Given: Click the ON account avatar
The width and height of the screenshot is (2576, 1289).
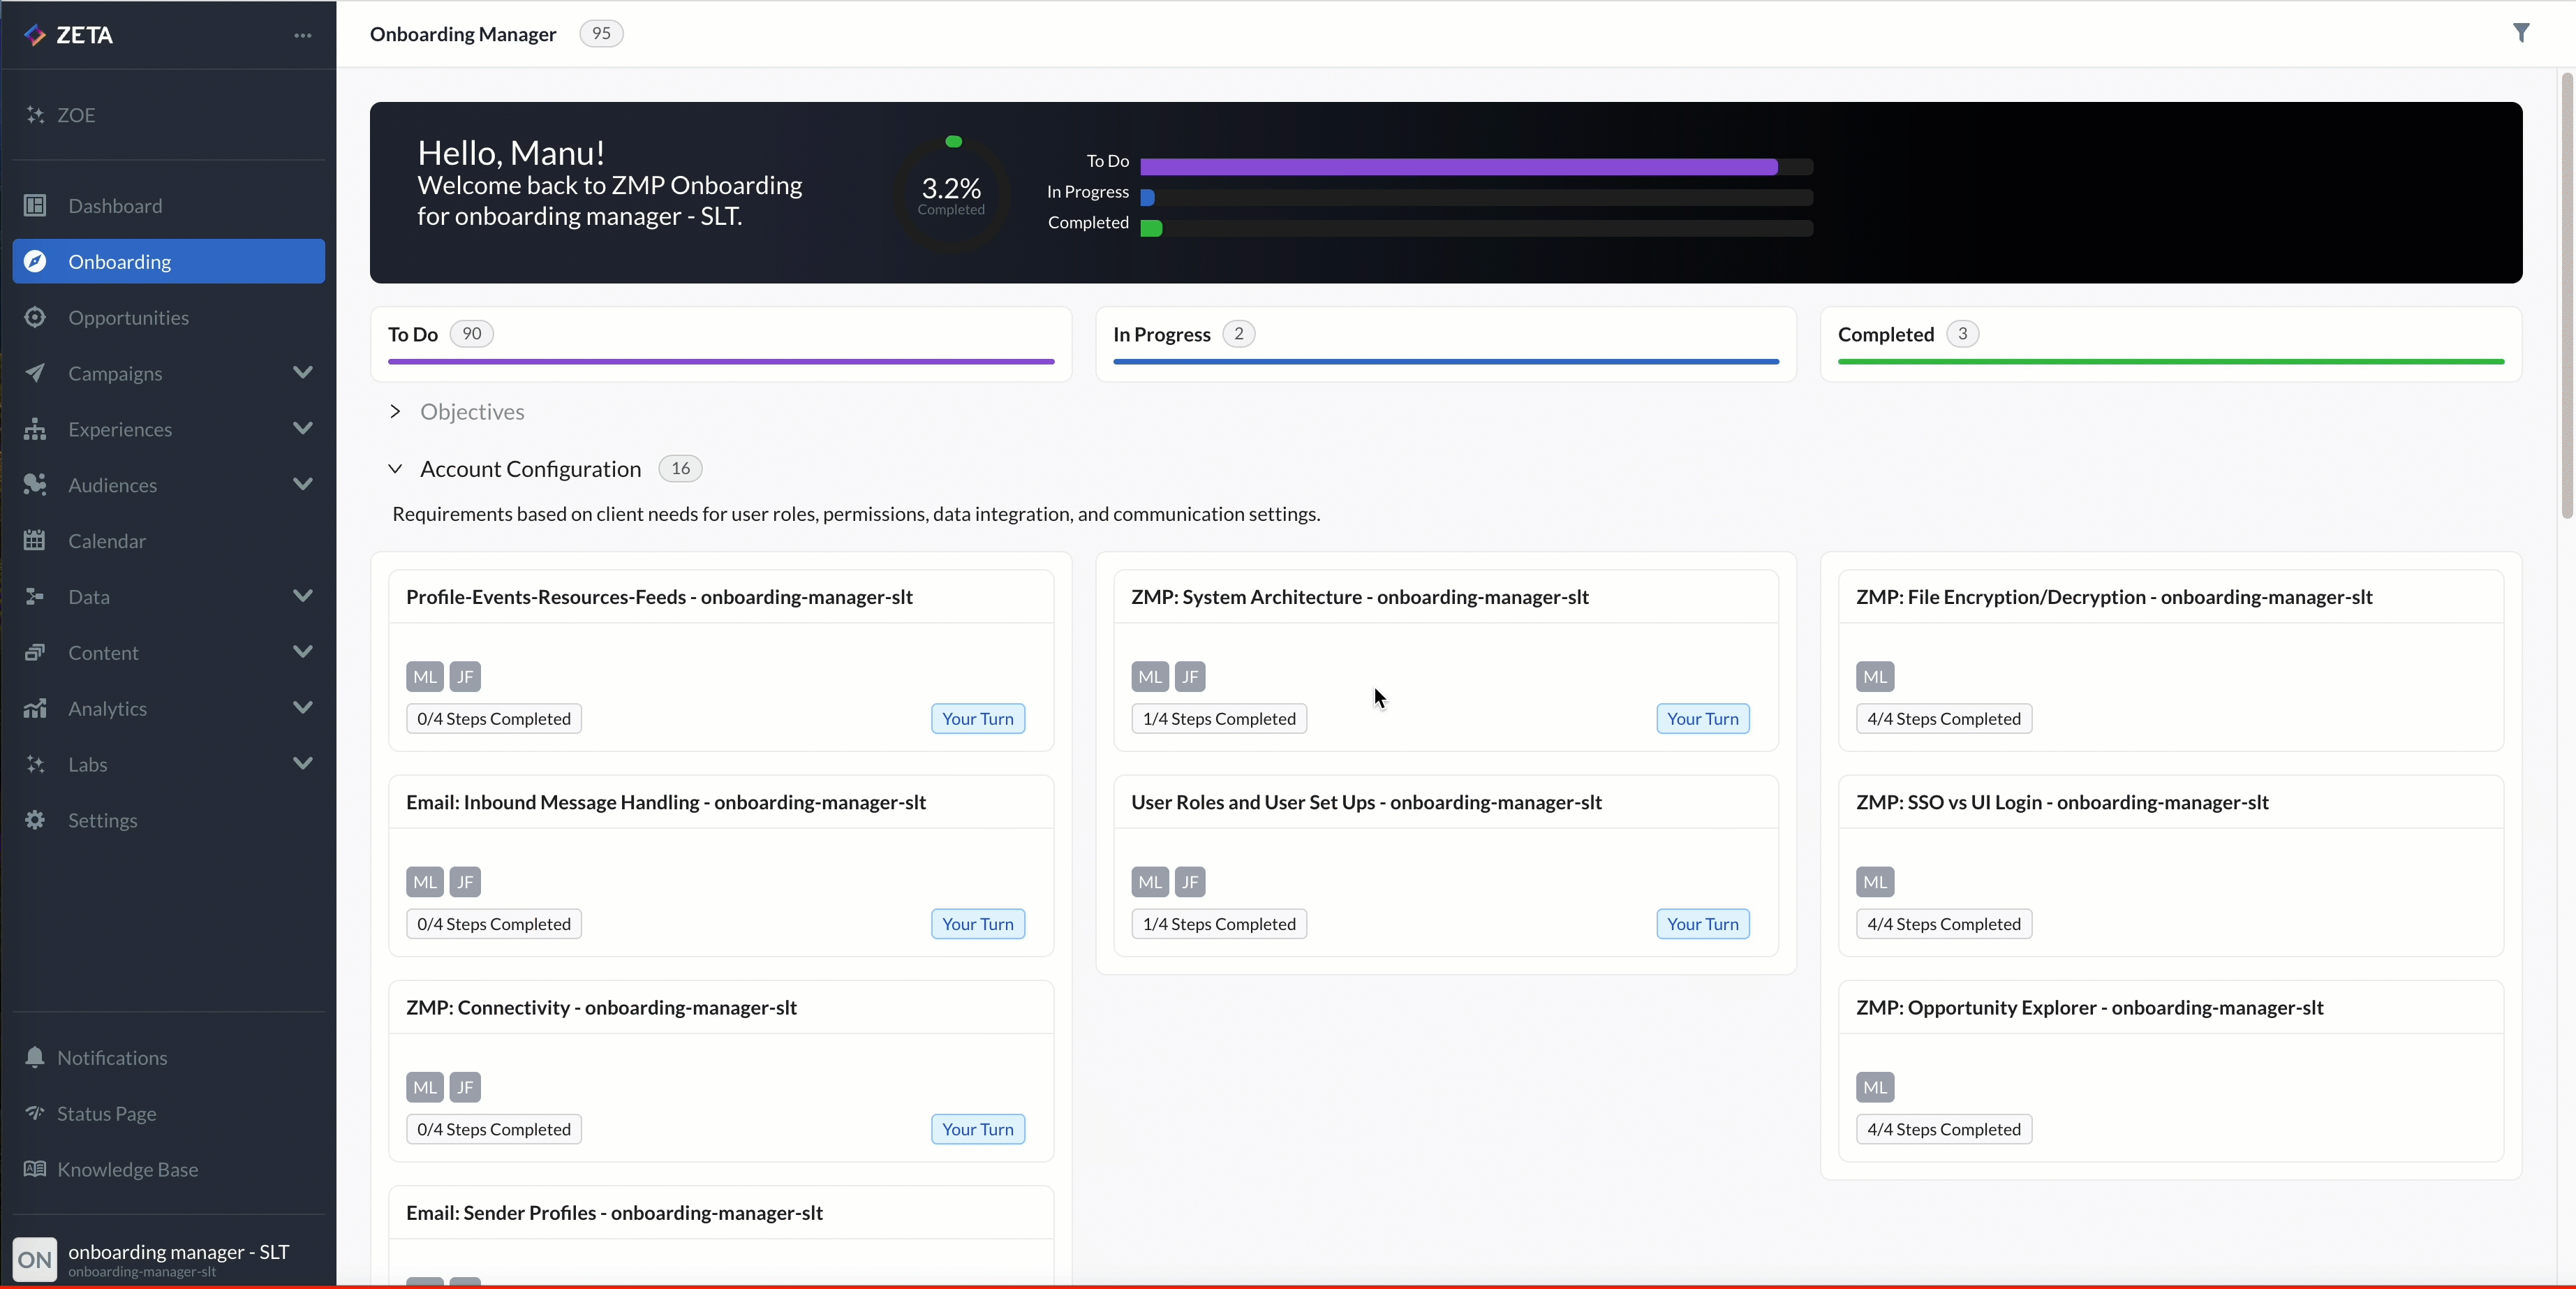Looking at the screenshot, I should [35, 1259].
